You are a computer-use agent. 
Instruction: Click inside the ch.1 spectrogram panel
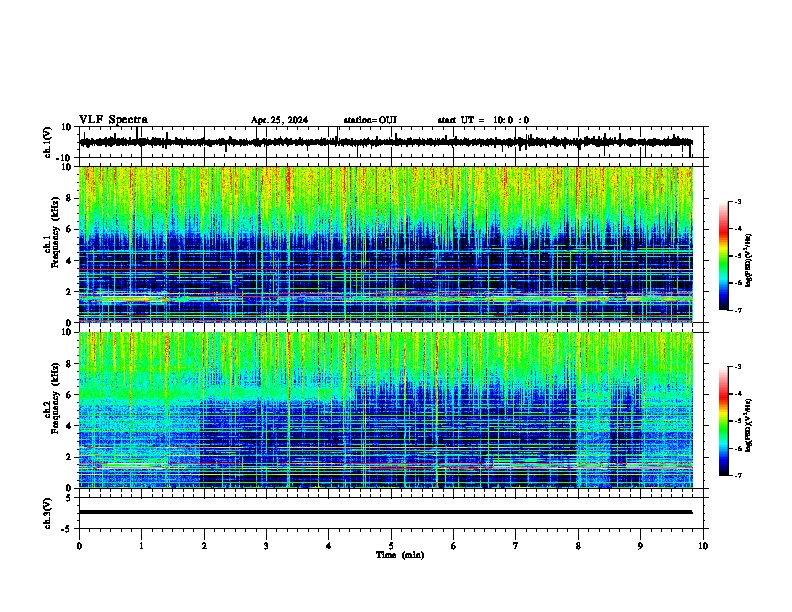coord(385,244)
